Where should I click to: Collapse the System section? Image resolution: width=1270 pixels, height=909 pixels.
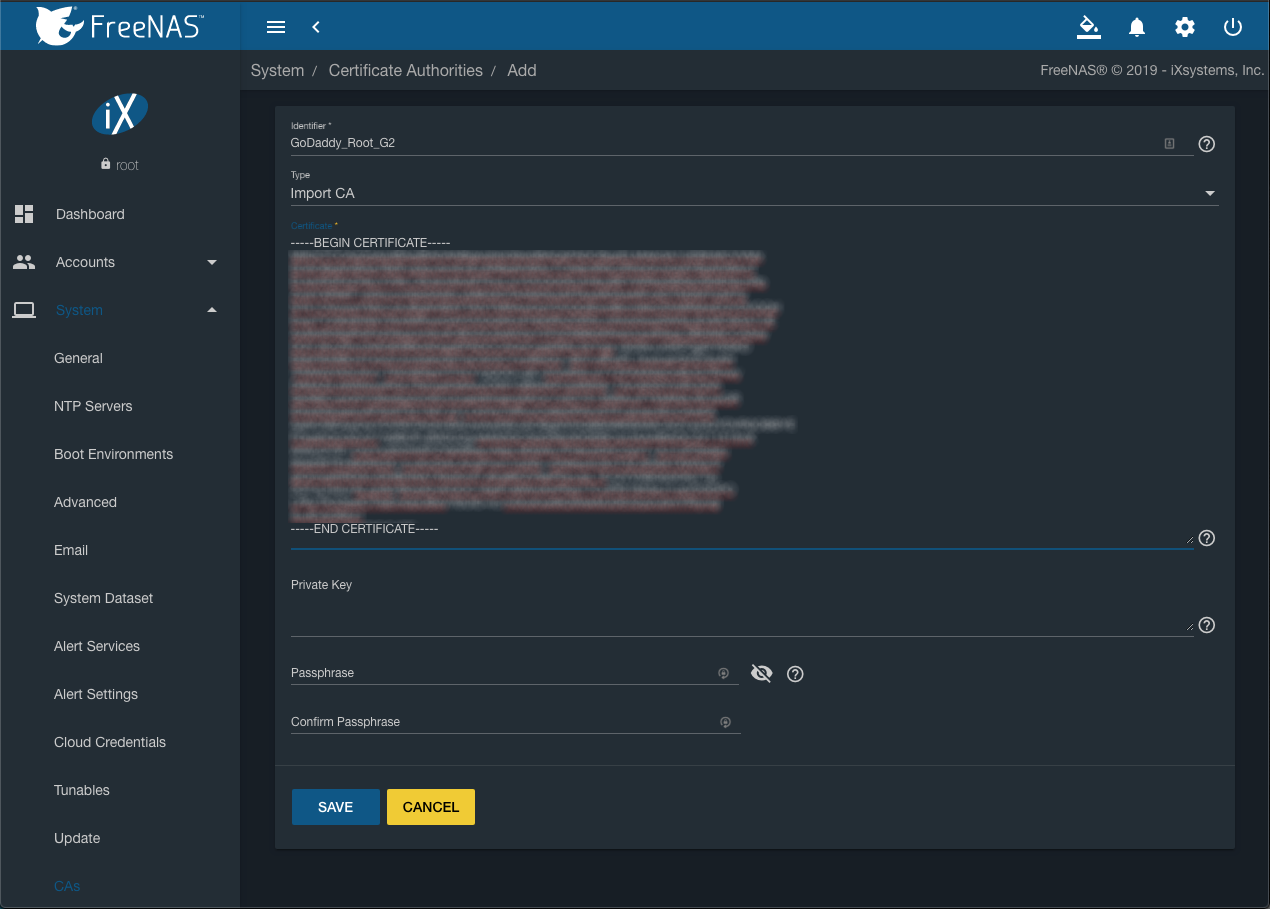tap(211, 310)
